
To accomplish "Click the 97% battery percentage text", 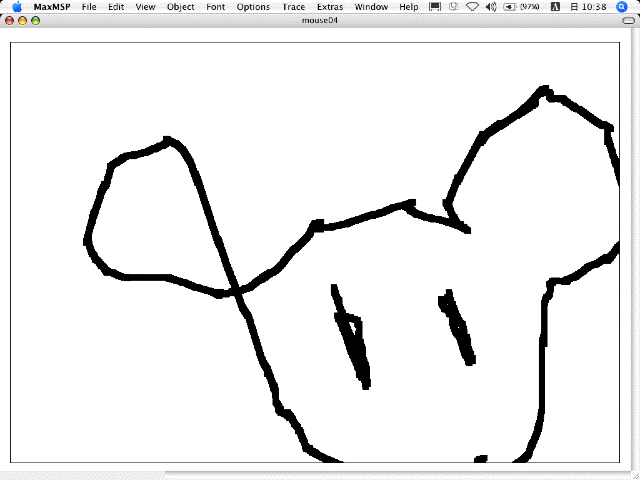I will coord(529,7).
